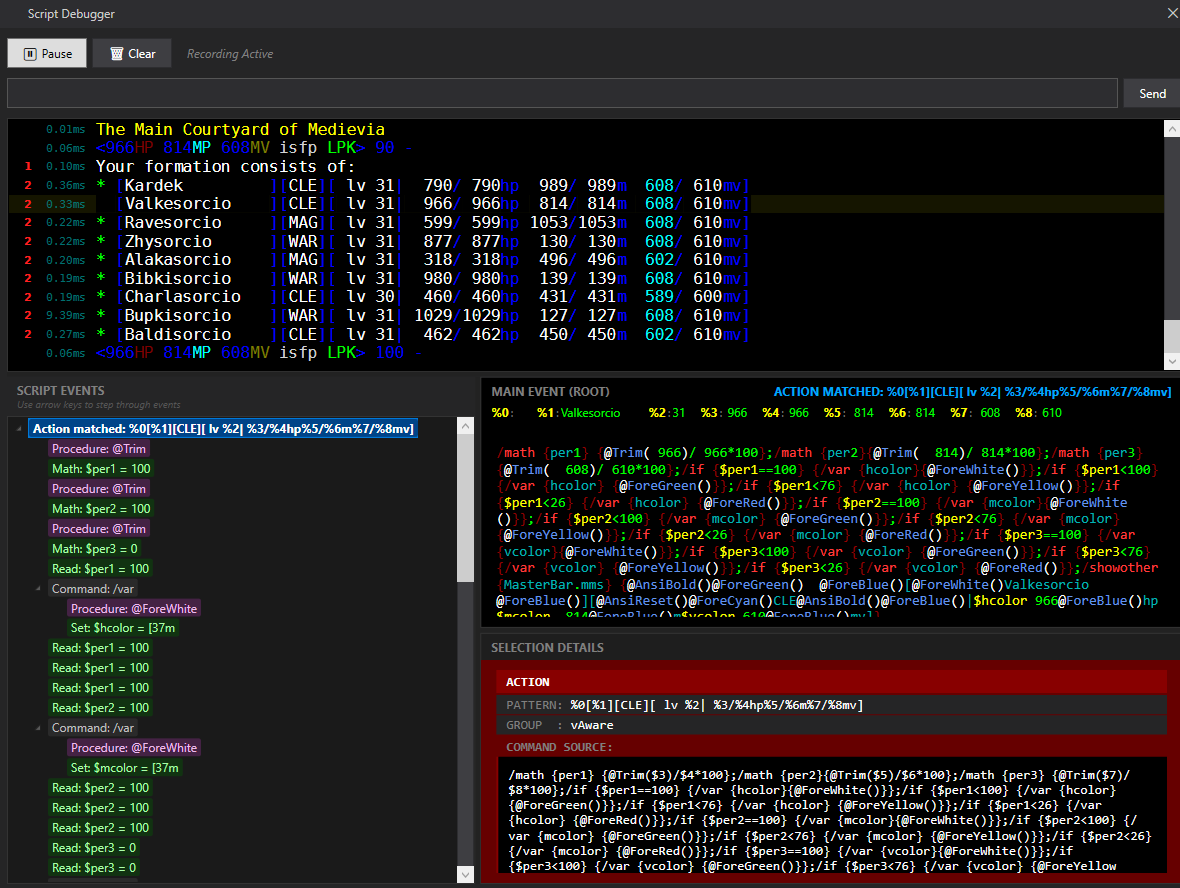Select the first Command: /var event

93,588
